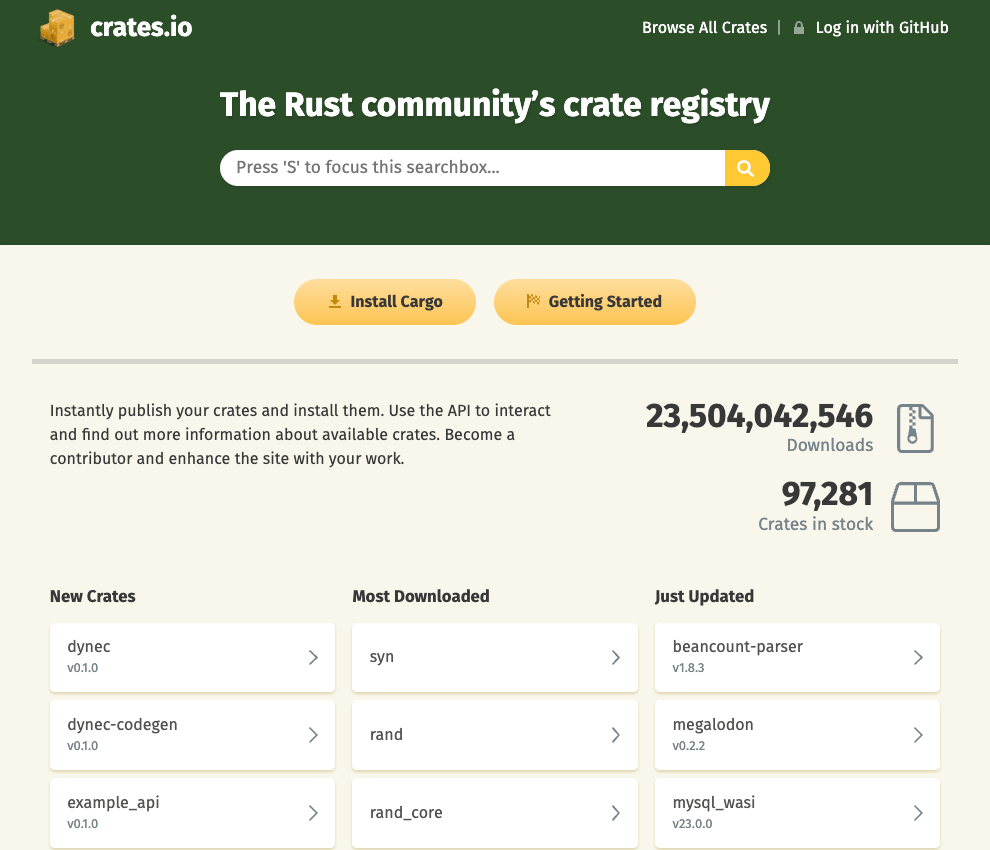Open the rand_core crate entry
The height and width of the screenshot is (850, 990).
pos(495,813)
